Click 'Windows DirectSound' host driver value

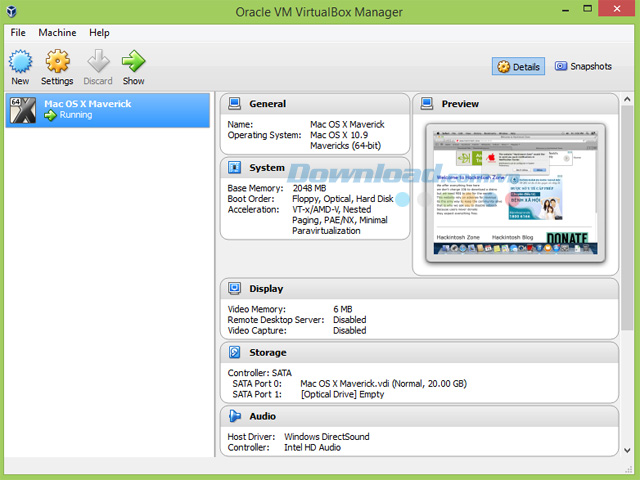327,437
